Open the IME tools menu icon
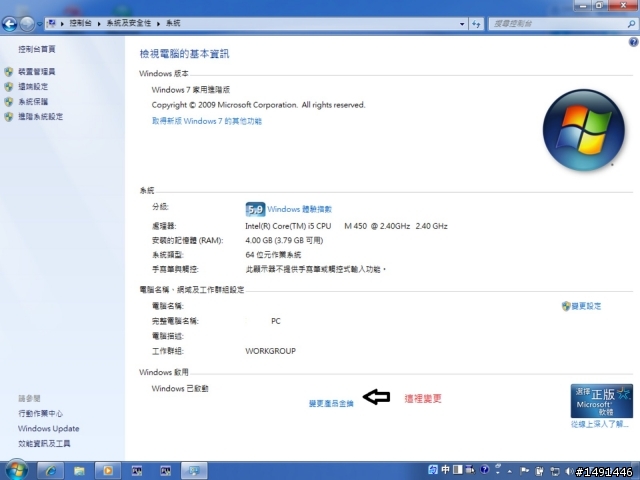The image size is (640, 480). [470, 470]
